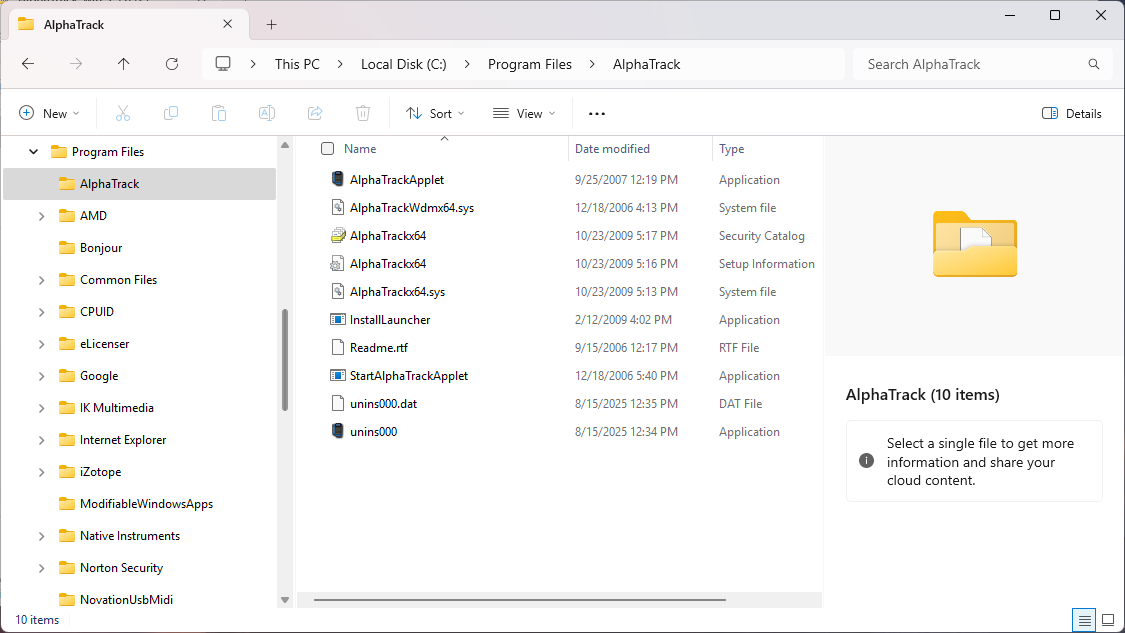Click the Paste clipboard icon
The image size is (1125, 633).
click(219, 114)
